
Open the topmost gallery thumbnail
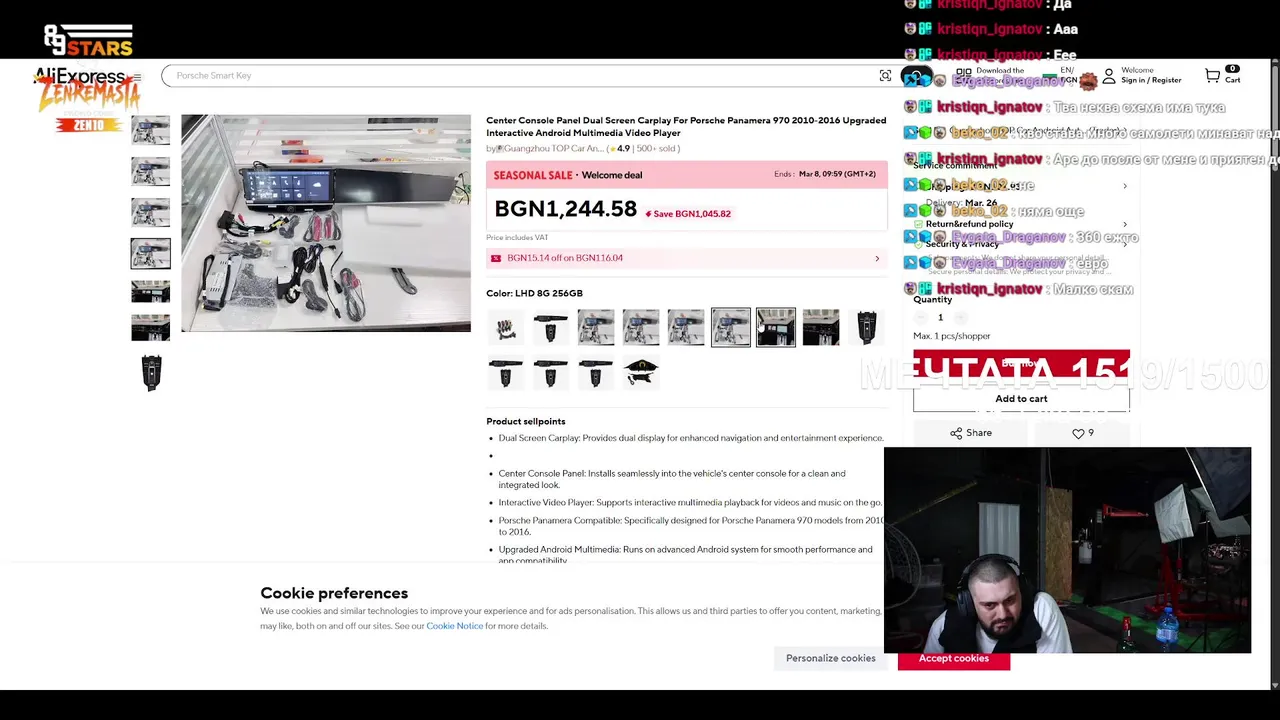[x=151, y=131]
